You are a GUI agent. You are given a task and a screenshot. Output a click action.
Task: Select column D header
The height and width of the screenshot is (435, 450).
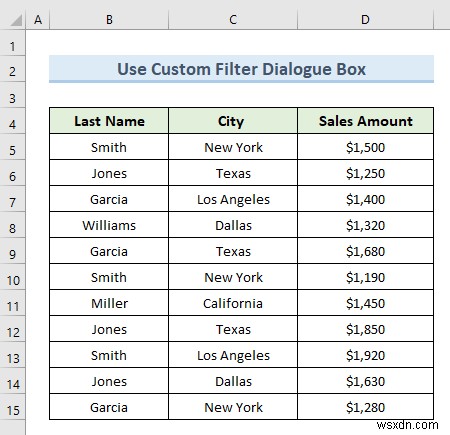365,20
